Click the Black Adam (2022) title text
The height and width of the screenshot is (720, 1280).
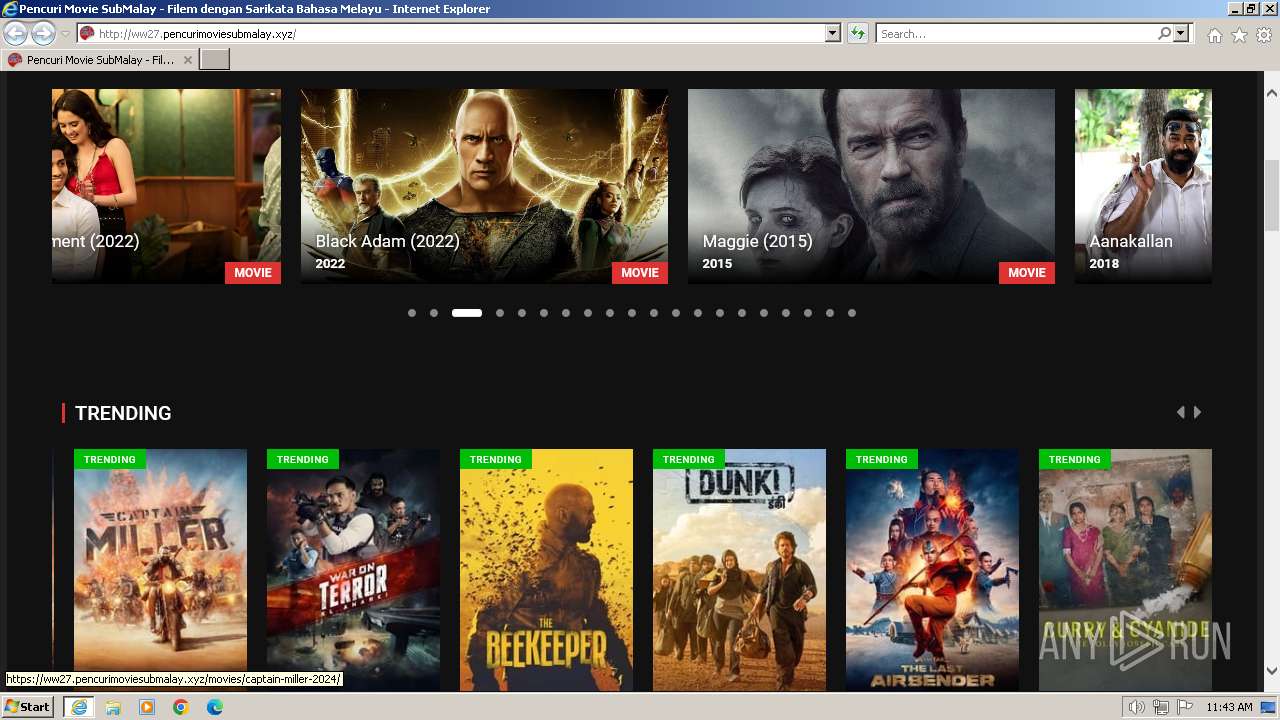click(x=387, y=241)
